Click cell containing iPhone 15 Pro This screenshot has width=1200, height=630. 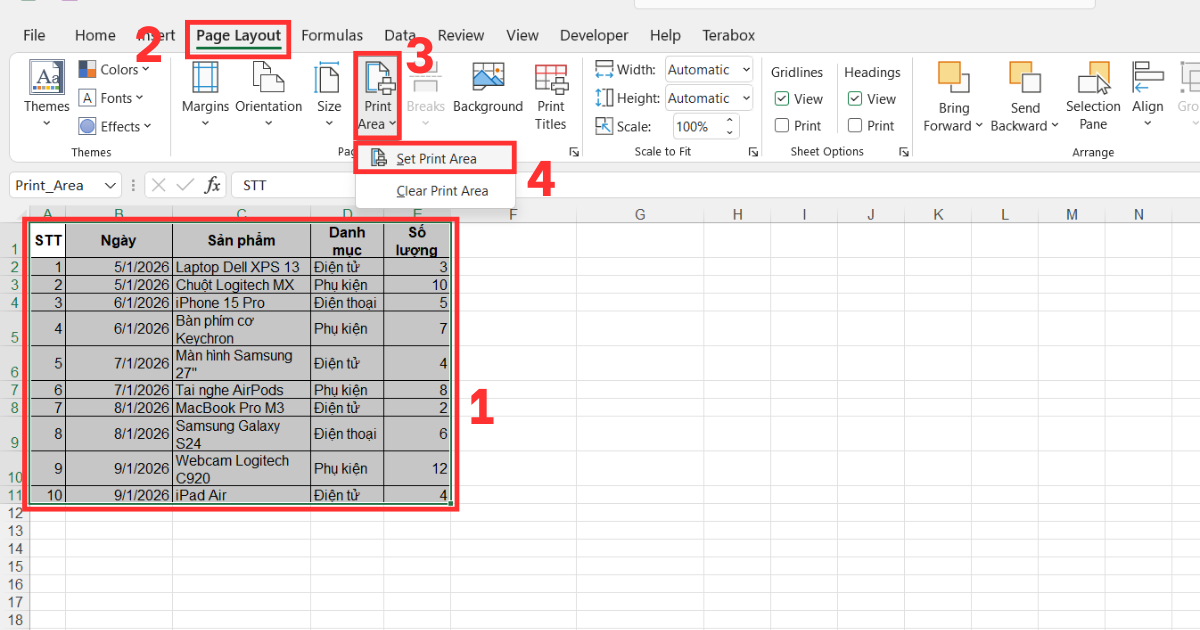coord(241,302)
